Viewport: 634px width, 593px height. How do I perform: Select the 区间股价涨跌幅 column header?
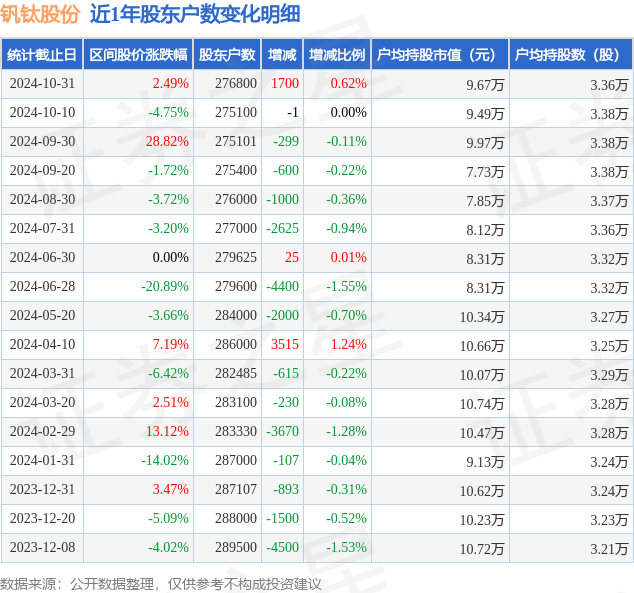[138, 55]
